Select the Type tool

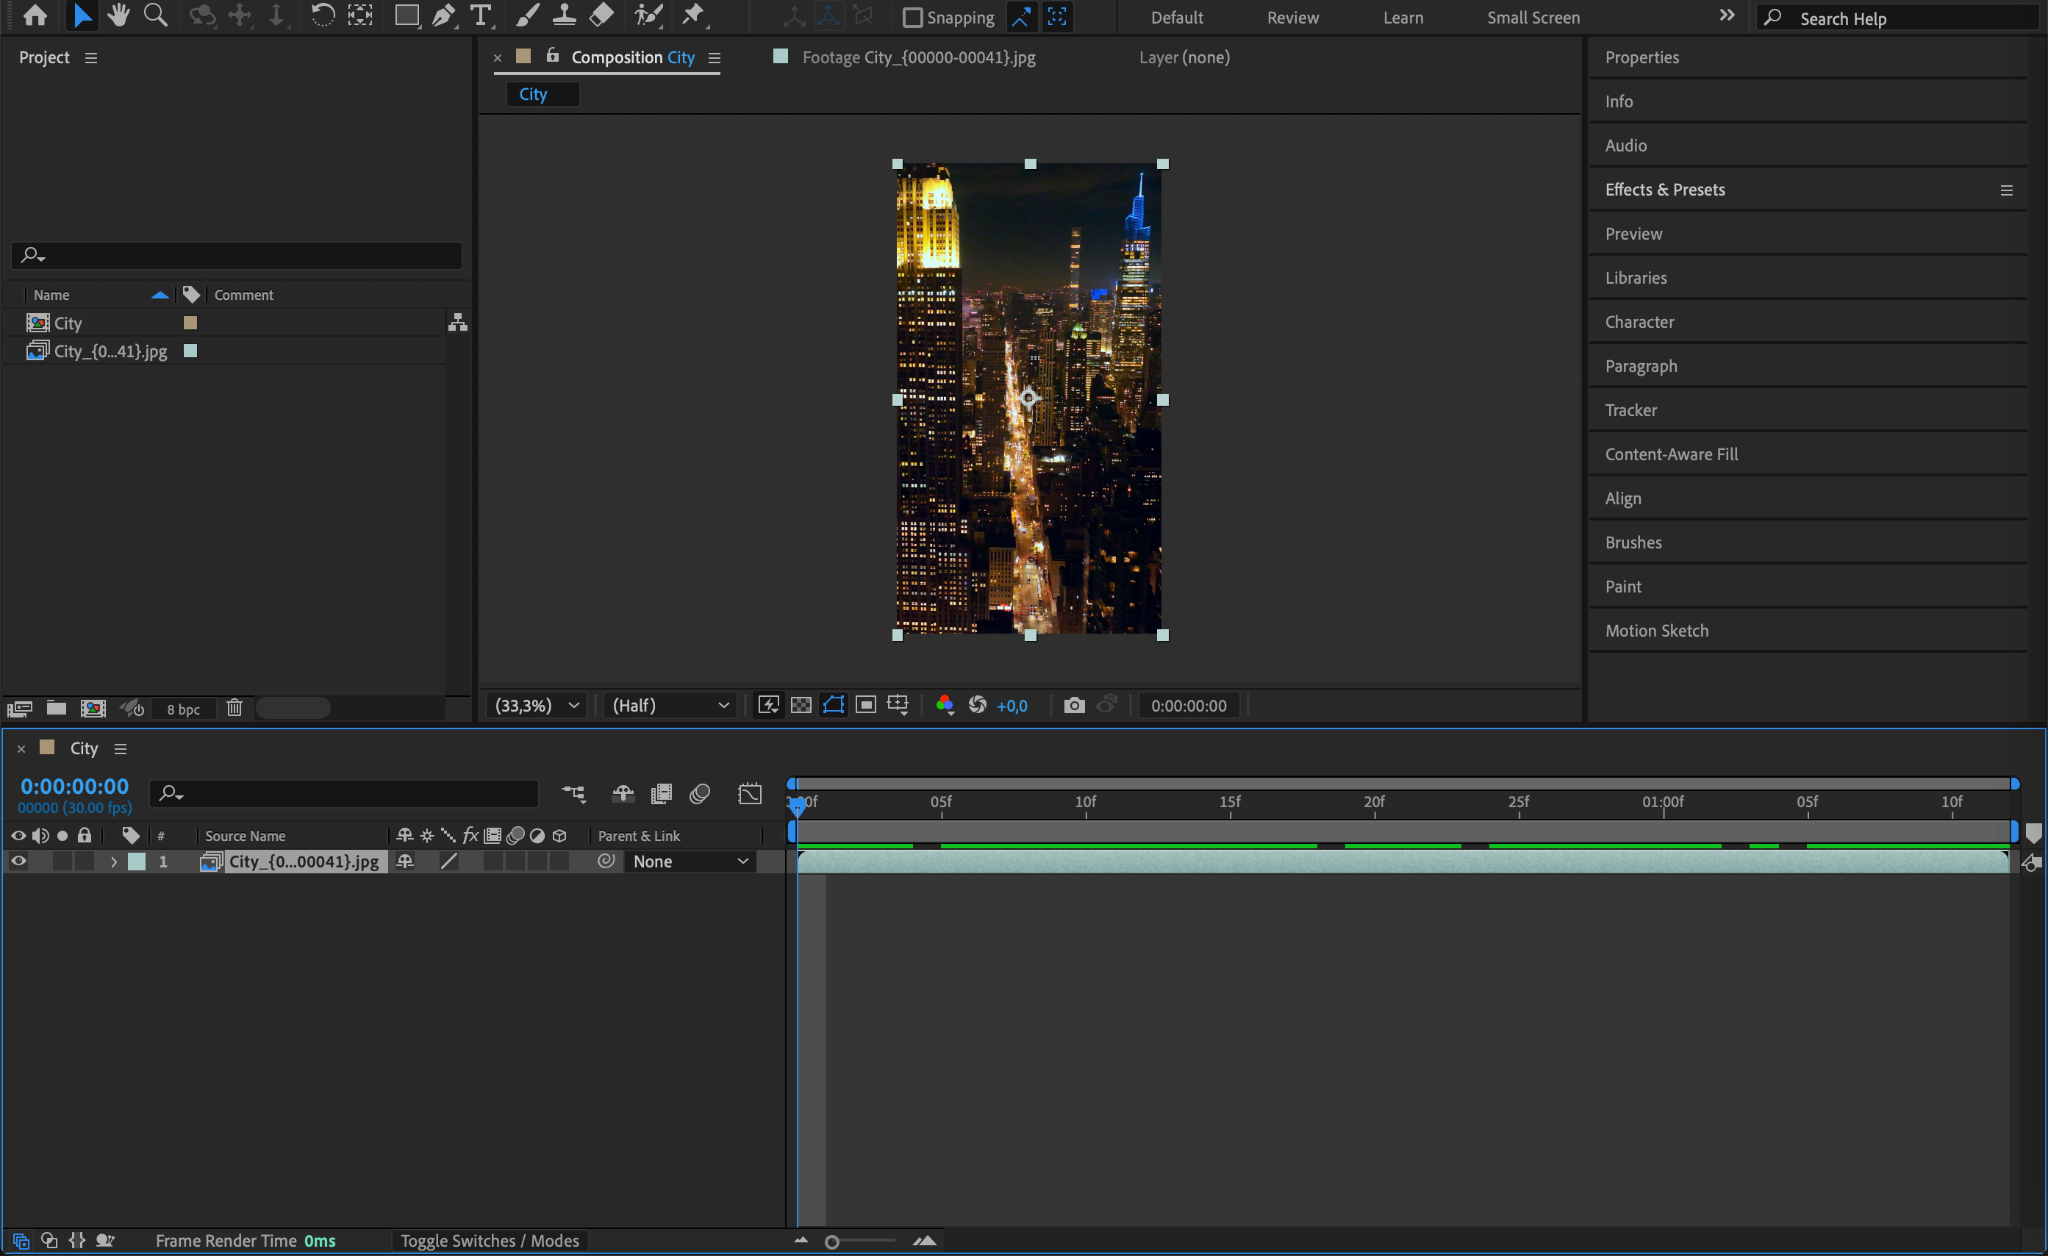(x=481, y=15)
